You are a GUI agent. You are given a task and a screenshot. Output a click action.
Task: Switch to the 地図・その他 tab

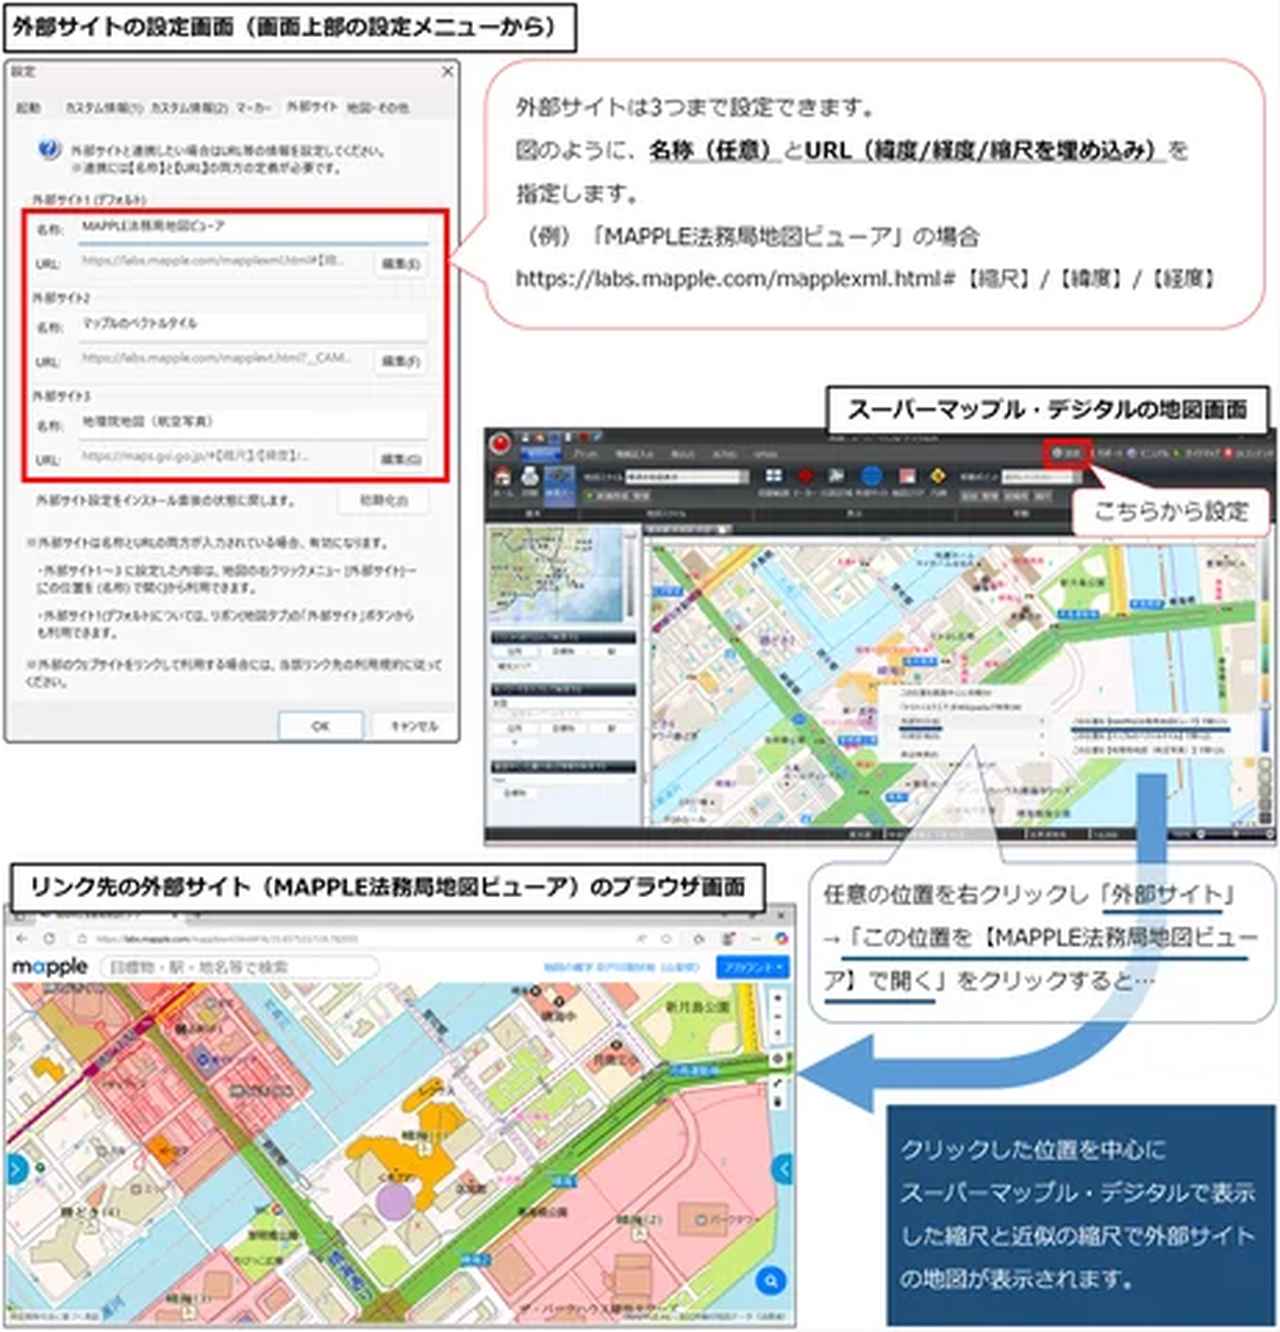pos(377,107)
